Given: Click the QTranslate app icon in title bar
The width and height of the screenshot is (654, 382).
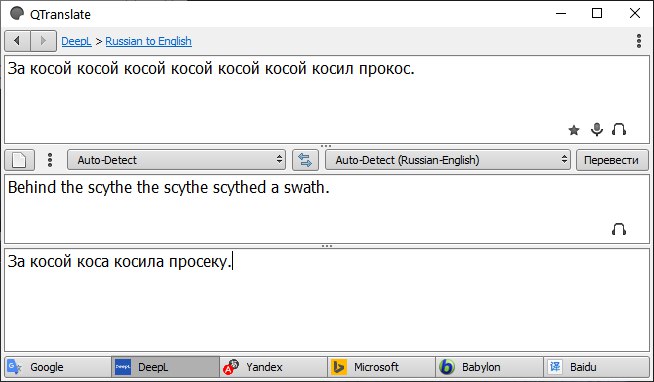Looking at the screenshot, I should (17, 13).
